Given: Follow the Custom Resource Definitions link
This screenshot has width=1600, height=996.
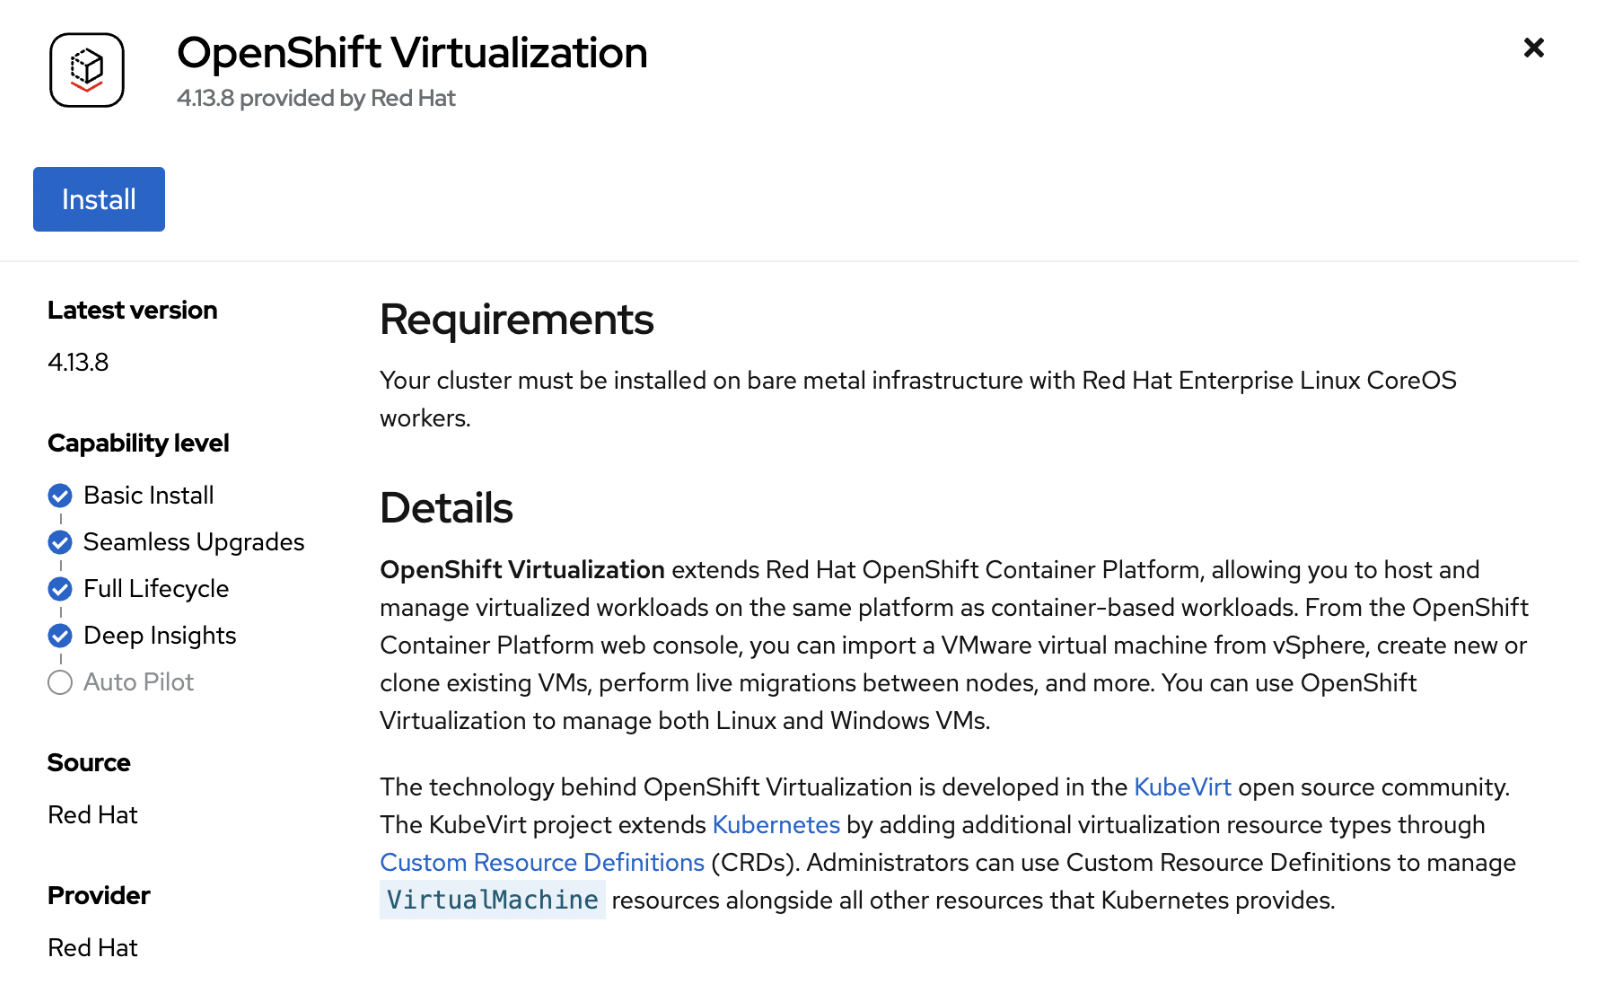Looking at the screenshot, I should point(540,862).
